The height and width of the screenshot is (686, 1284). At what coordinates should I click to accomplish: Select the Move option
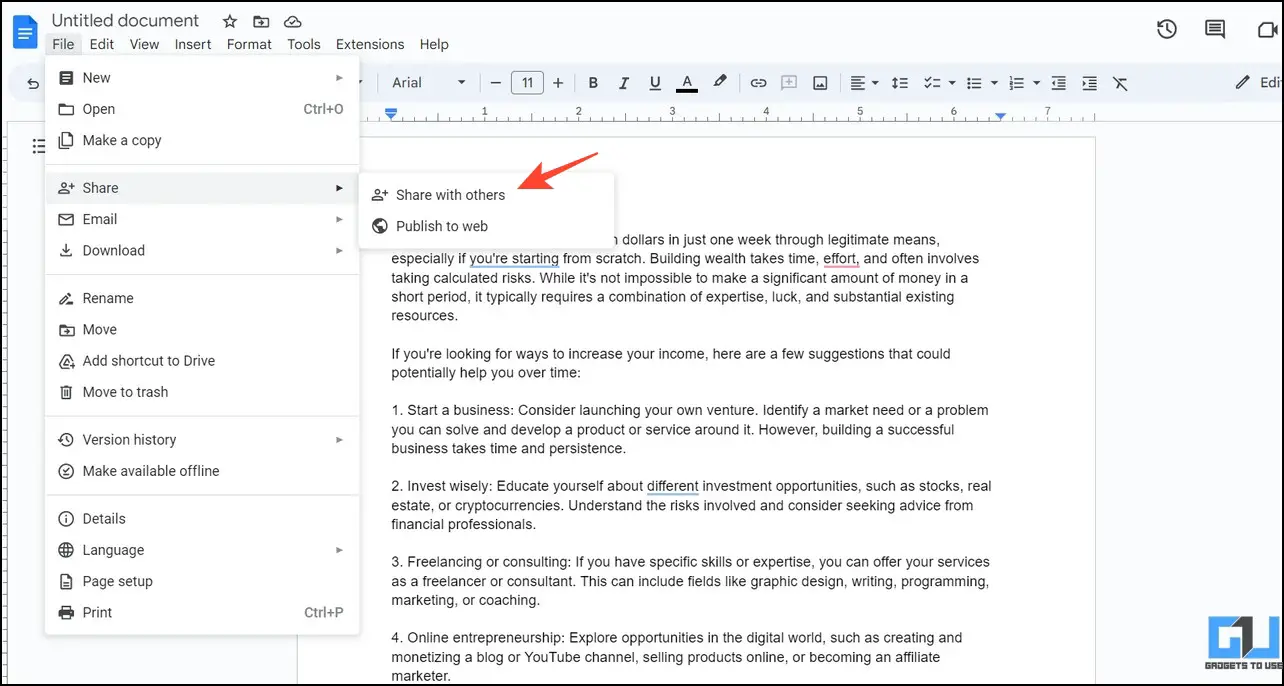point(202,329)
